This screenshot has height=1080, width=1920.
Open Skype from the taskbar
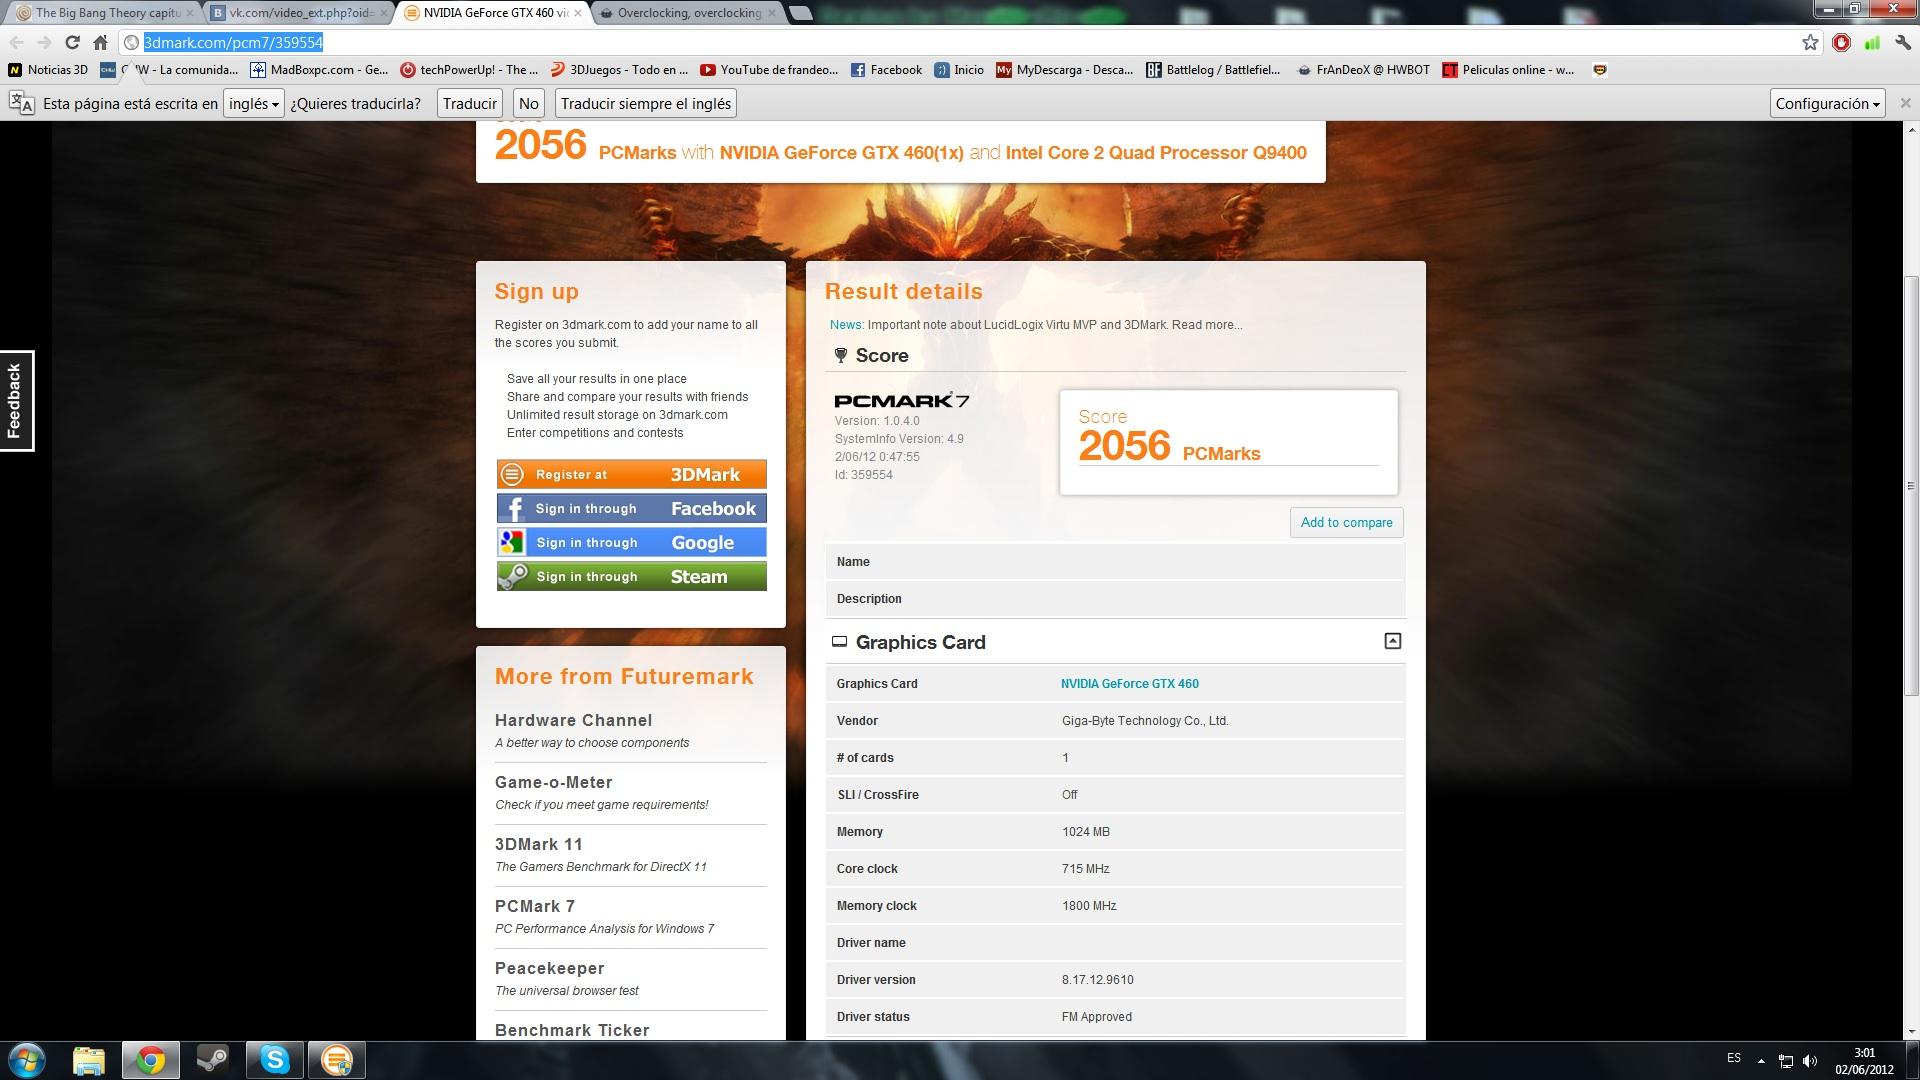(274, 1060)
